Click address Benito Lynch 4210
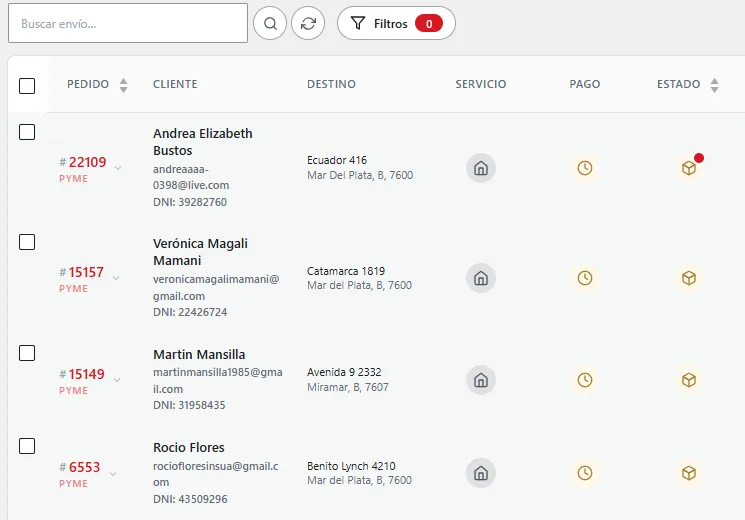The height and width of the screenshot is (520, 745). point(351,466)
